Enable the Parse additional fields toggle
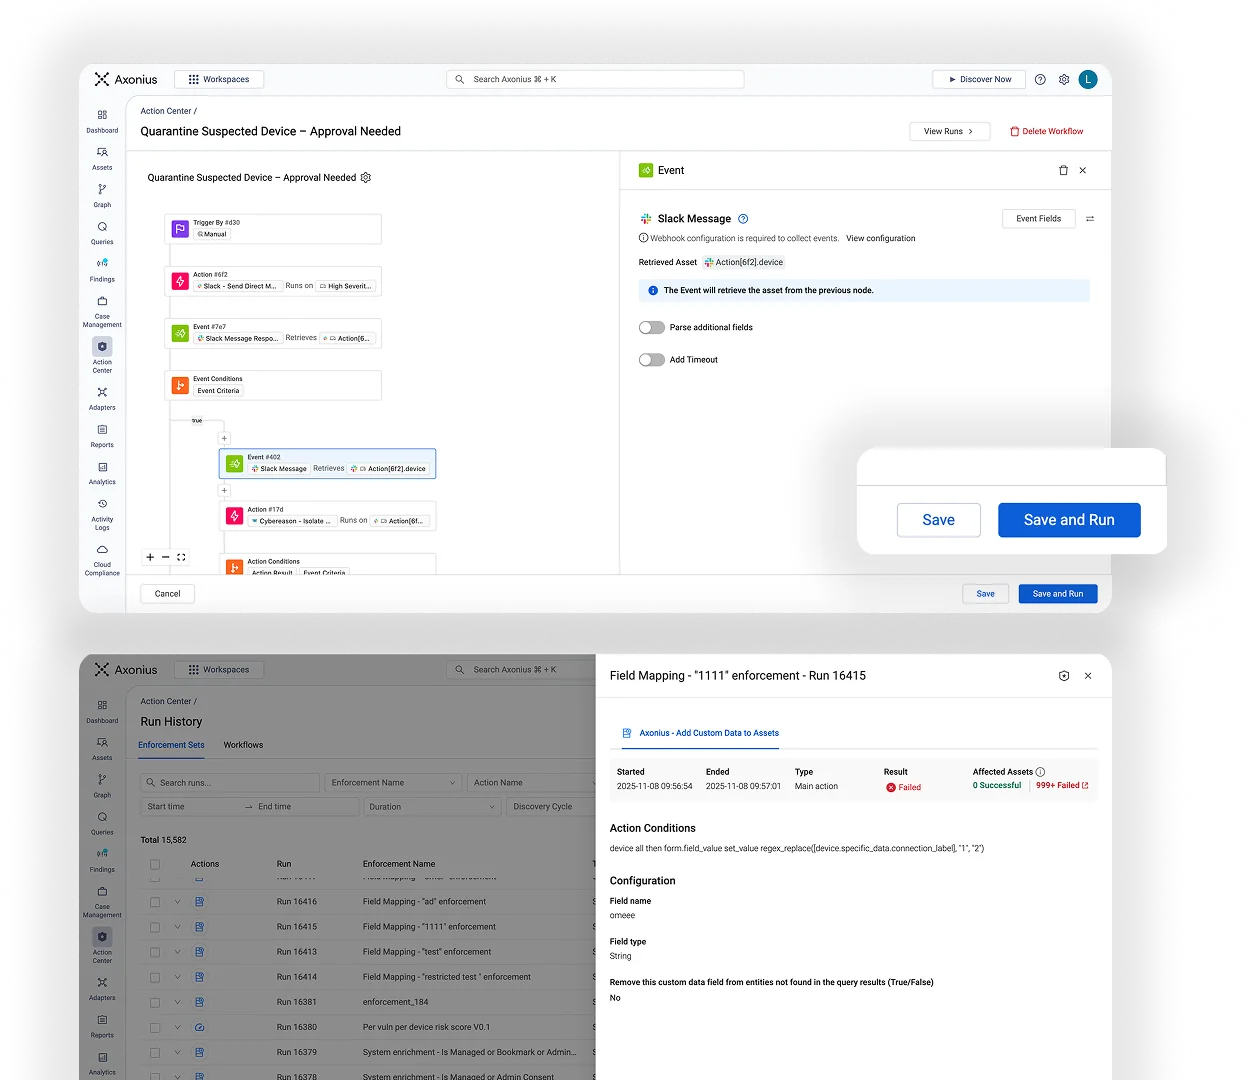1250x1080 pixels. pyautogui.click(x=652, y=328)
